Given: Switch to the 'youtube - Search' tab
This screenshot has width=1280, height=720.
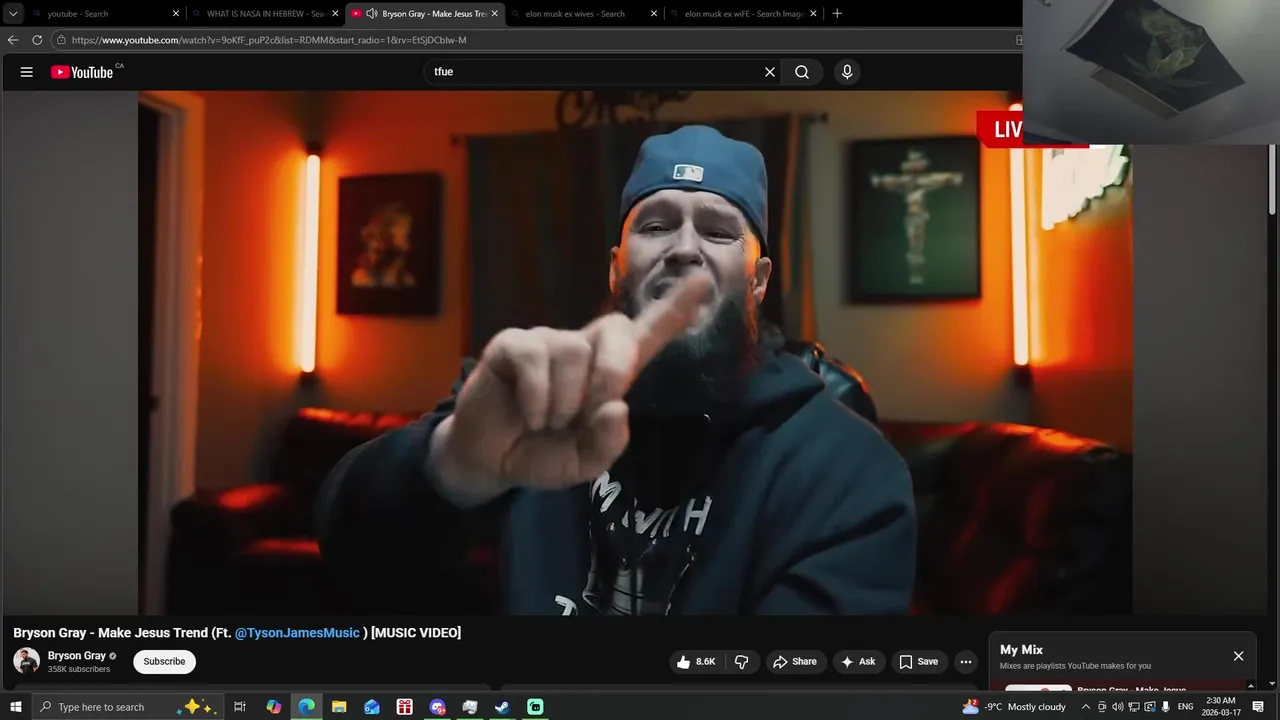Looking at the screenshot, I should pos(103,14).
